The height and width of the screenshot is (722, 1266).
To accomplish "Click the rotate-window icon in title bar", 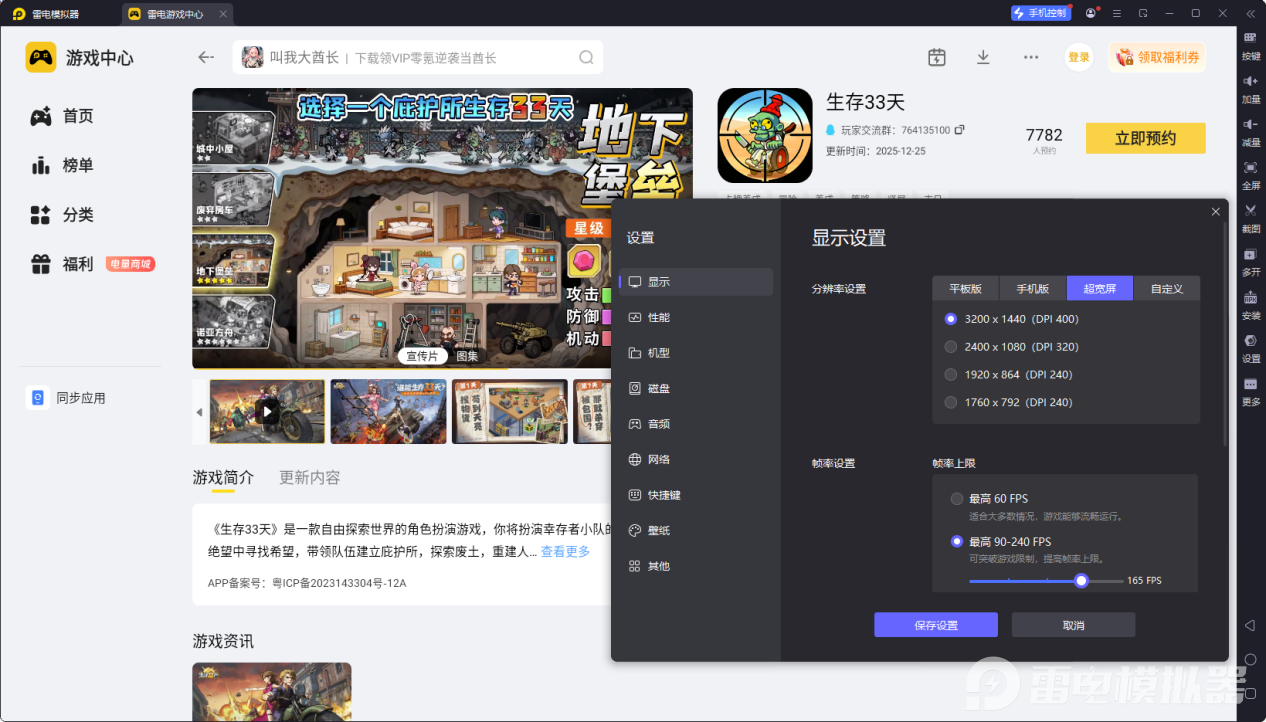I will click(x=1143, y=13).
